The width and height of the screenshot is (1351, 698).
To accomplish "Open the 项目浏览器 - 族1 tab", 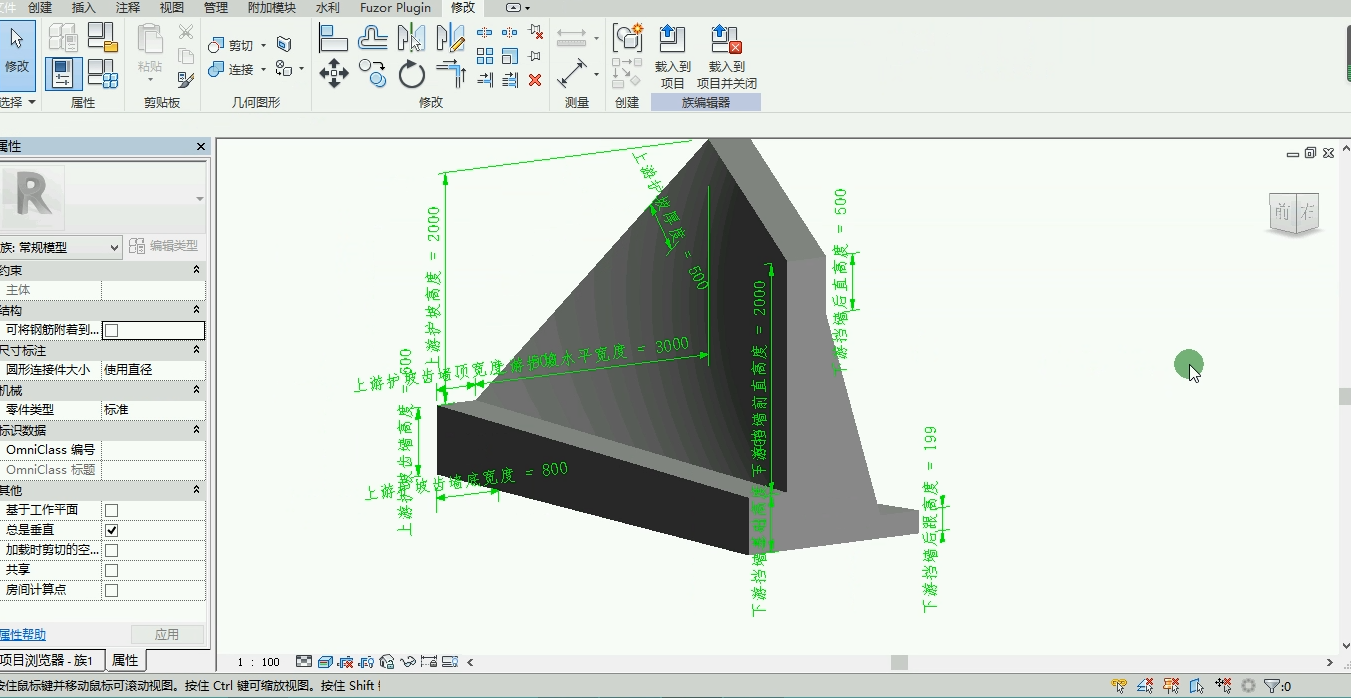I will (x=50, y=661).
